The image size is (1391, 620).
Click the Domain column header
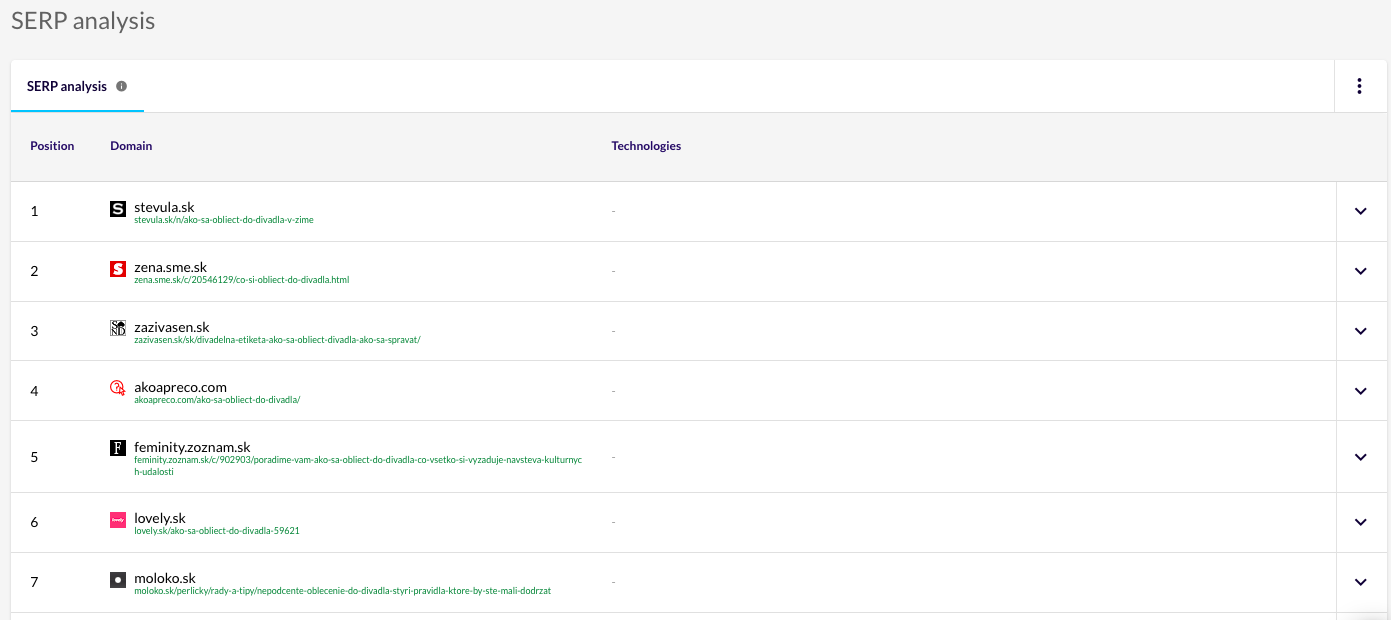131,146
